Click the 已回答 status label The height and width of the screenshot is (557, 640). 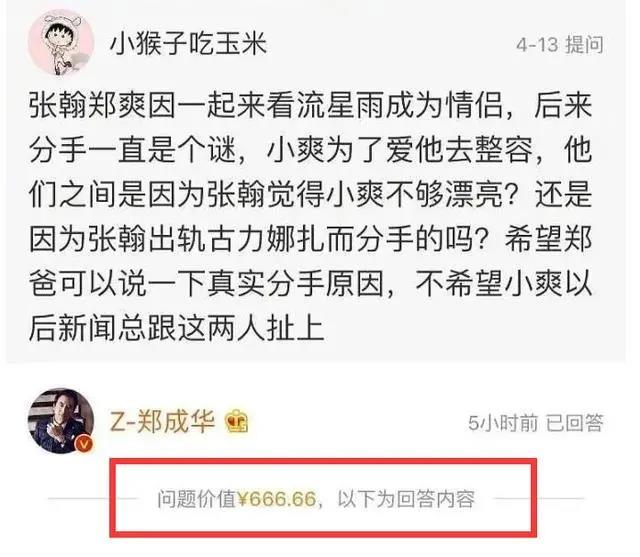(575, 423)
